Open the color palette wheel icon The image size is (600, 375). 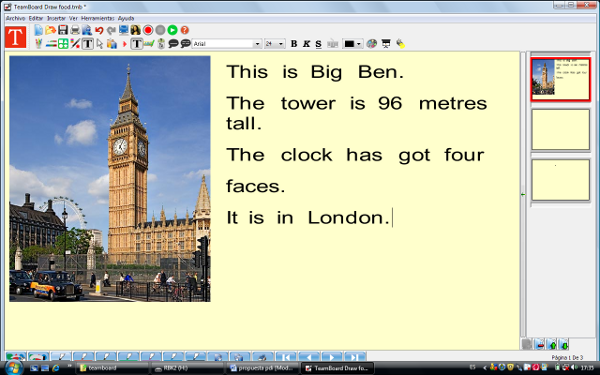372,44
